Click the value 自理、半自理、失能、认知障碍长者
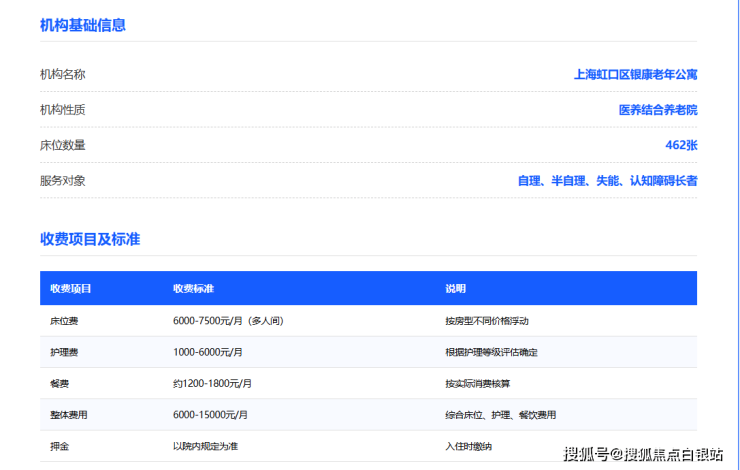Viewport: 740px width, 470px height. tap(607, 181)
